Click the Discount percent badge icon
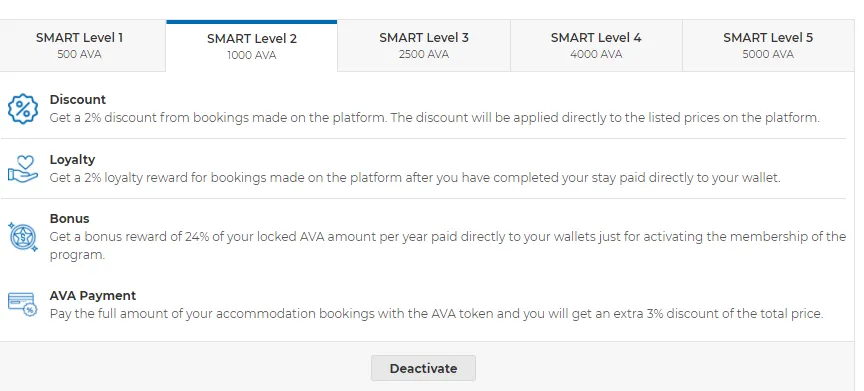 pyautogui.click(x=23, y=108)
